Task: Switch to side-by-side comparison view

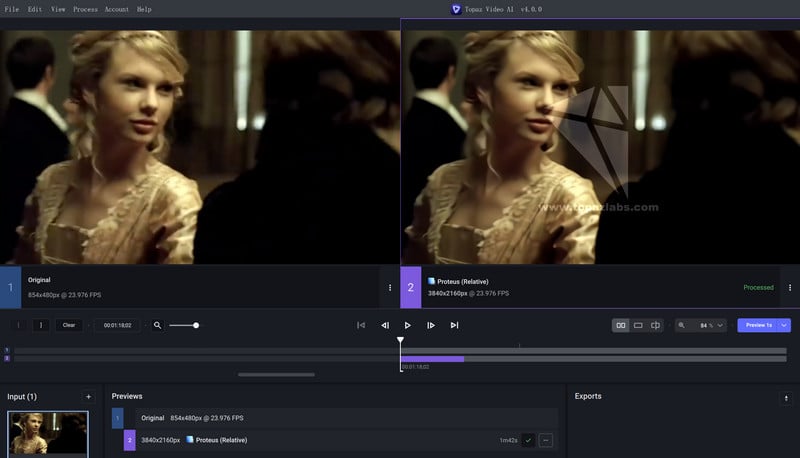Action: (x=621, y=325)
